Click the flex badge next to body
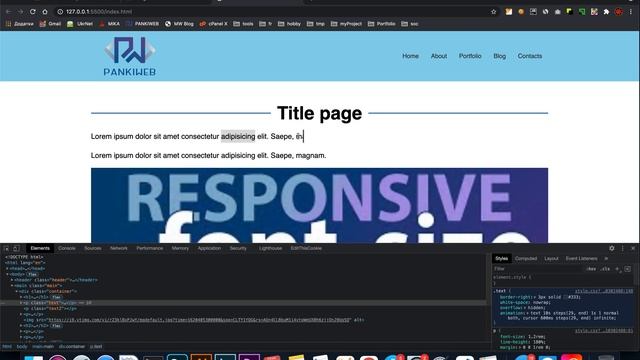Image resolution: width=640 pixels, height=360 pixels. [x=32, y=274]
